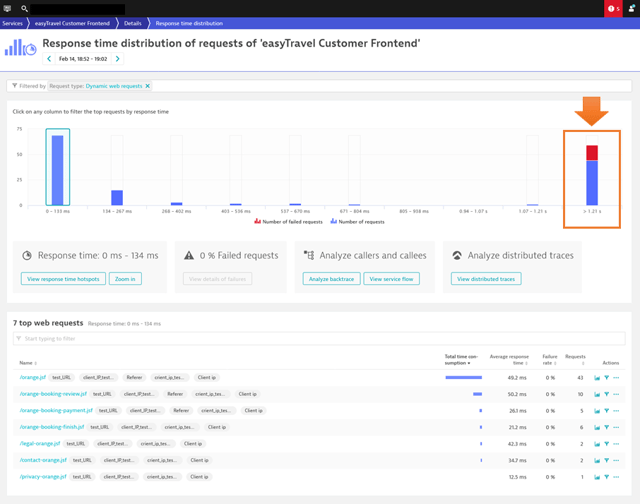Open the dashboard monitor icon at top-left
Viewport: 640px width, 504px height.
coord(7,9)
